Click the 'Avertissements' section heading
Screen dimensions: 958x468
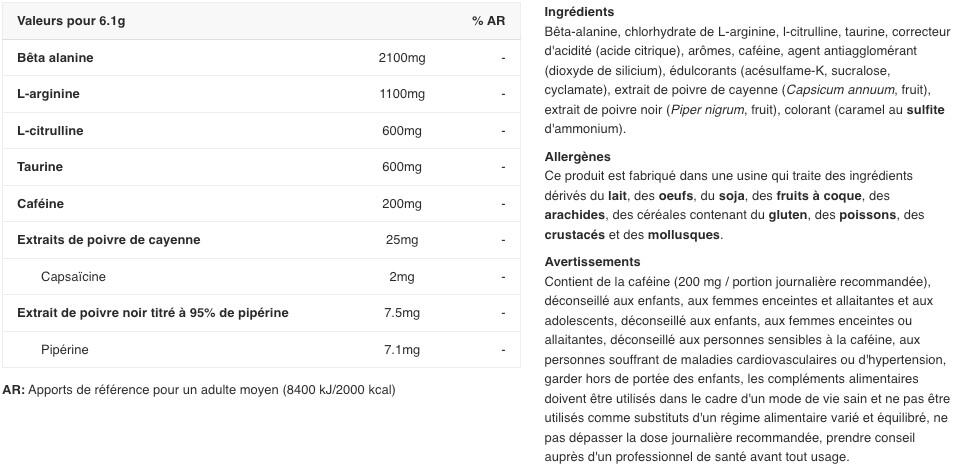[x=592, y=262]
